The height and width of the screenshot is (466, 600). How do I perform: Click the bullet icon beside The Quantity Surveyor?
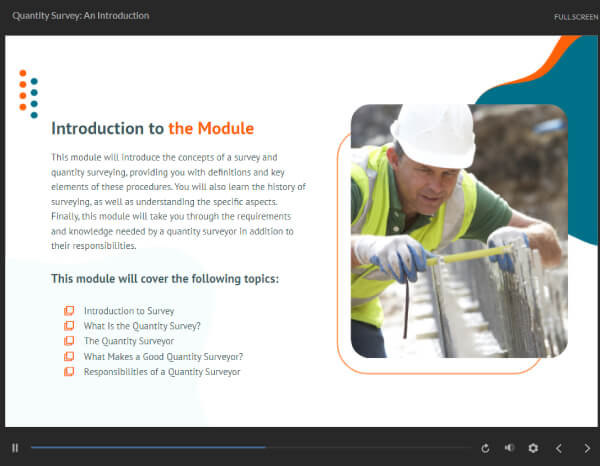click(x=69, y=341)
